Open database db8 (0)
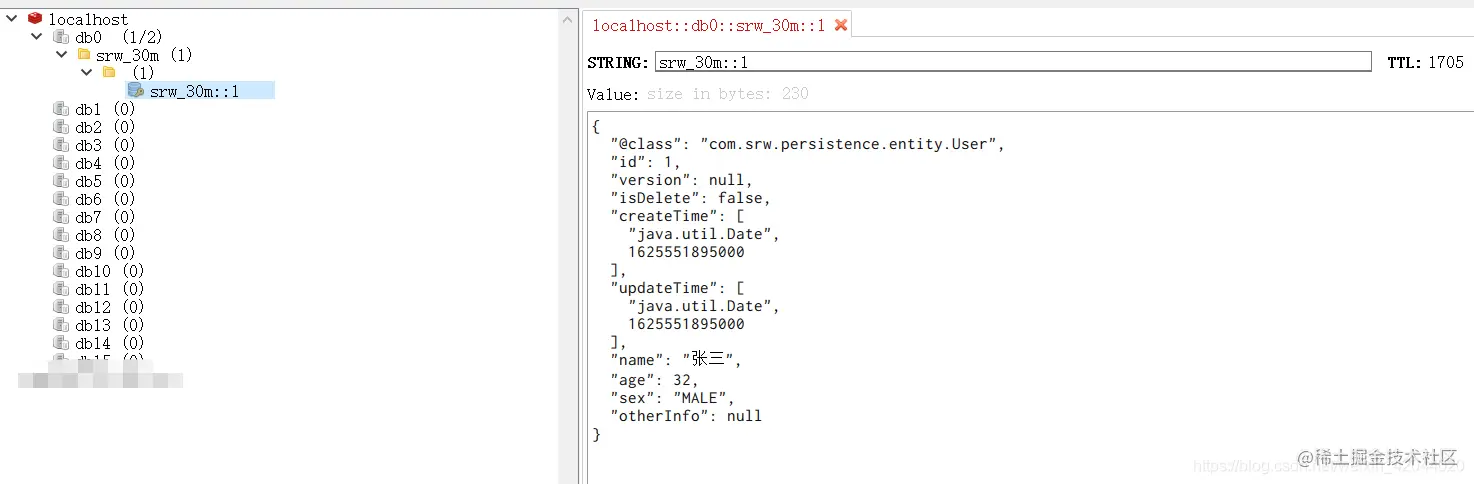The height and width of the screenshot is (484, 1474). coord(105,235)
